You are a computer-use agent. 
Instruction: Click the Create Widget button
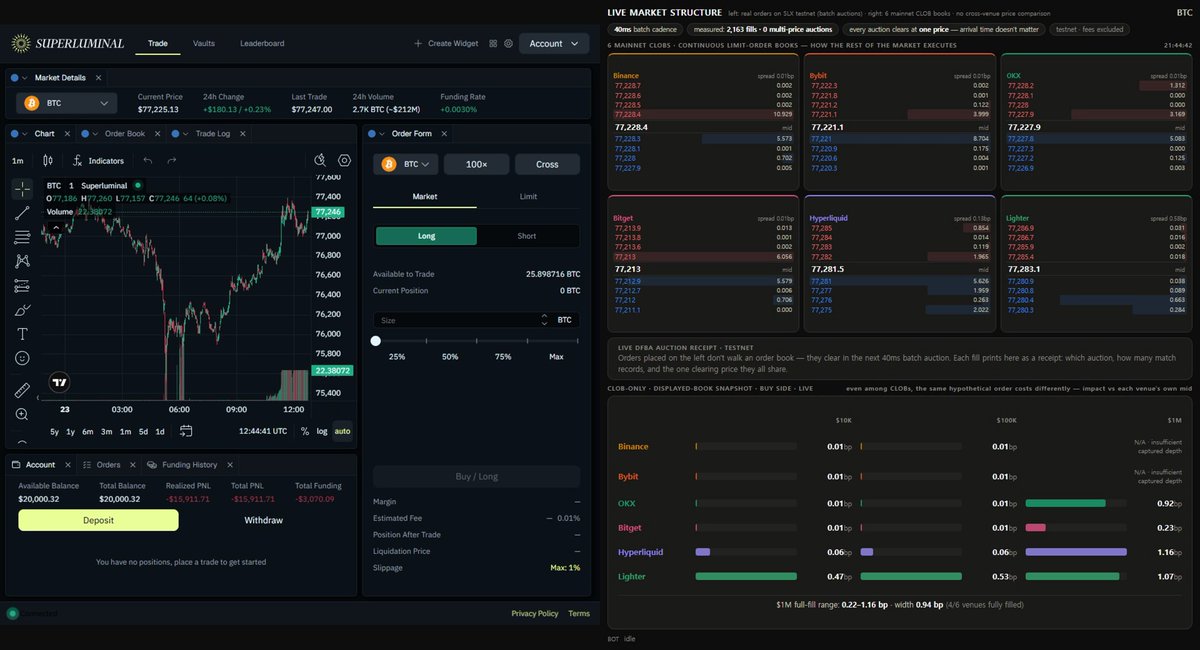click(447, 43)
